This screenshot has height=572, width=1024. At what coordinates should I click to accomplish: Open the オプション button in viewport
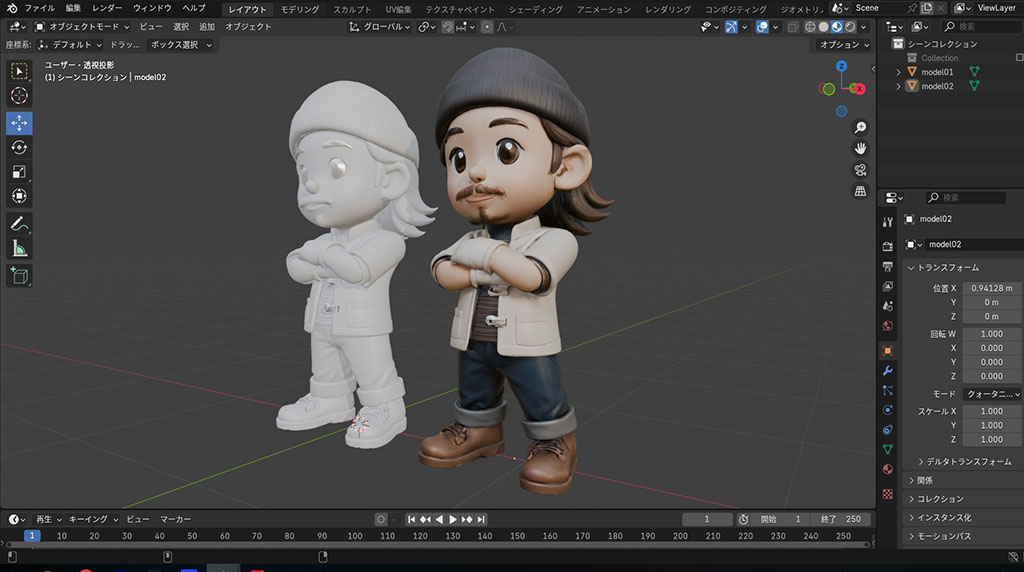click(x=843, y=45)
